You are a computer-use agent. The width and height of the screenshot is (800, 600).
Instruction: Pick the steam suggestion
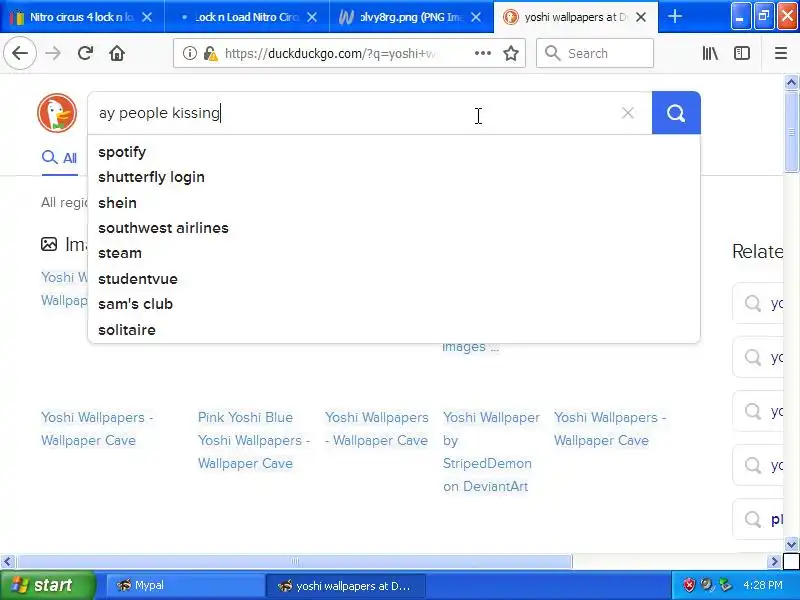(394, 253)
